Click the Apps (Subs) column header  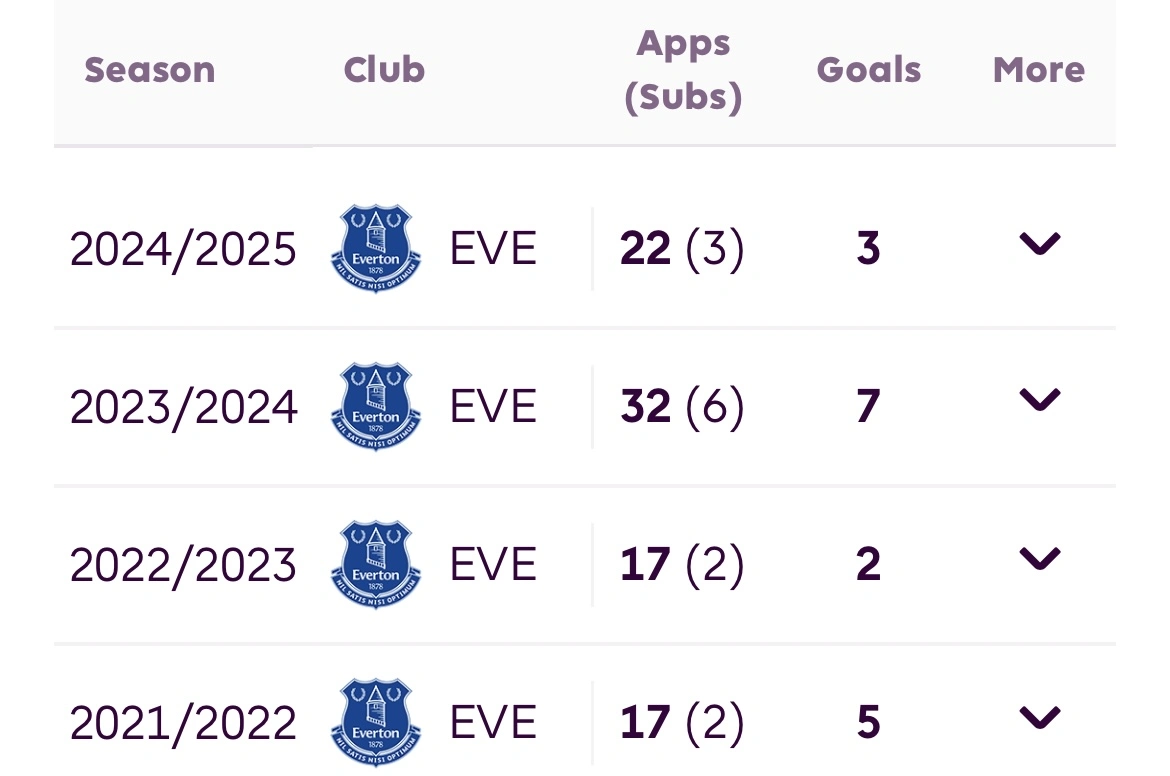684,70
